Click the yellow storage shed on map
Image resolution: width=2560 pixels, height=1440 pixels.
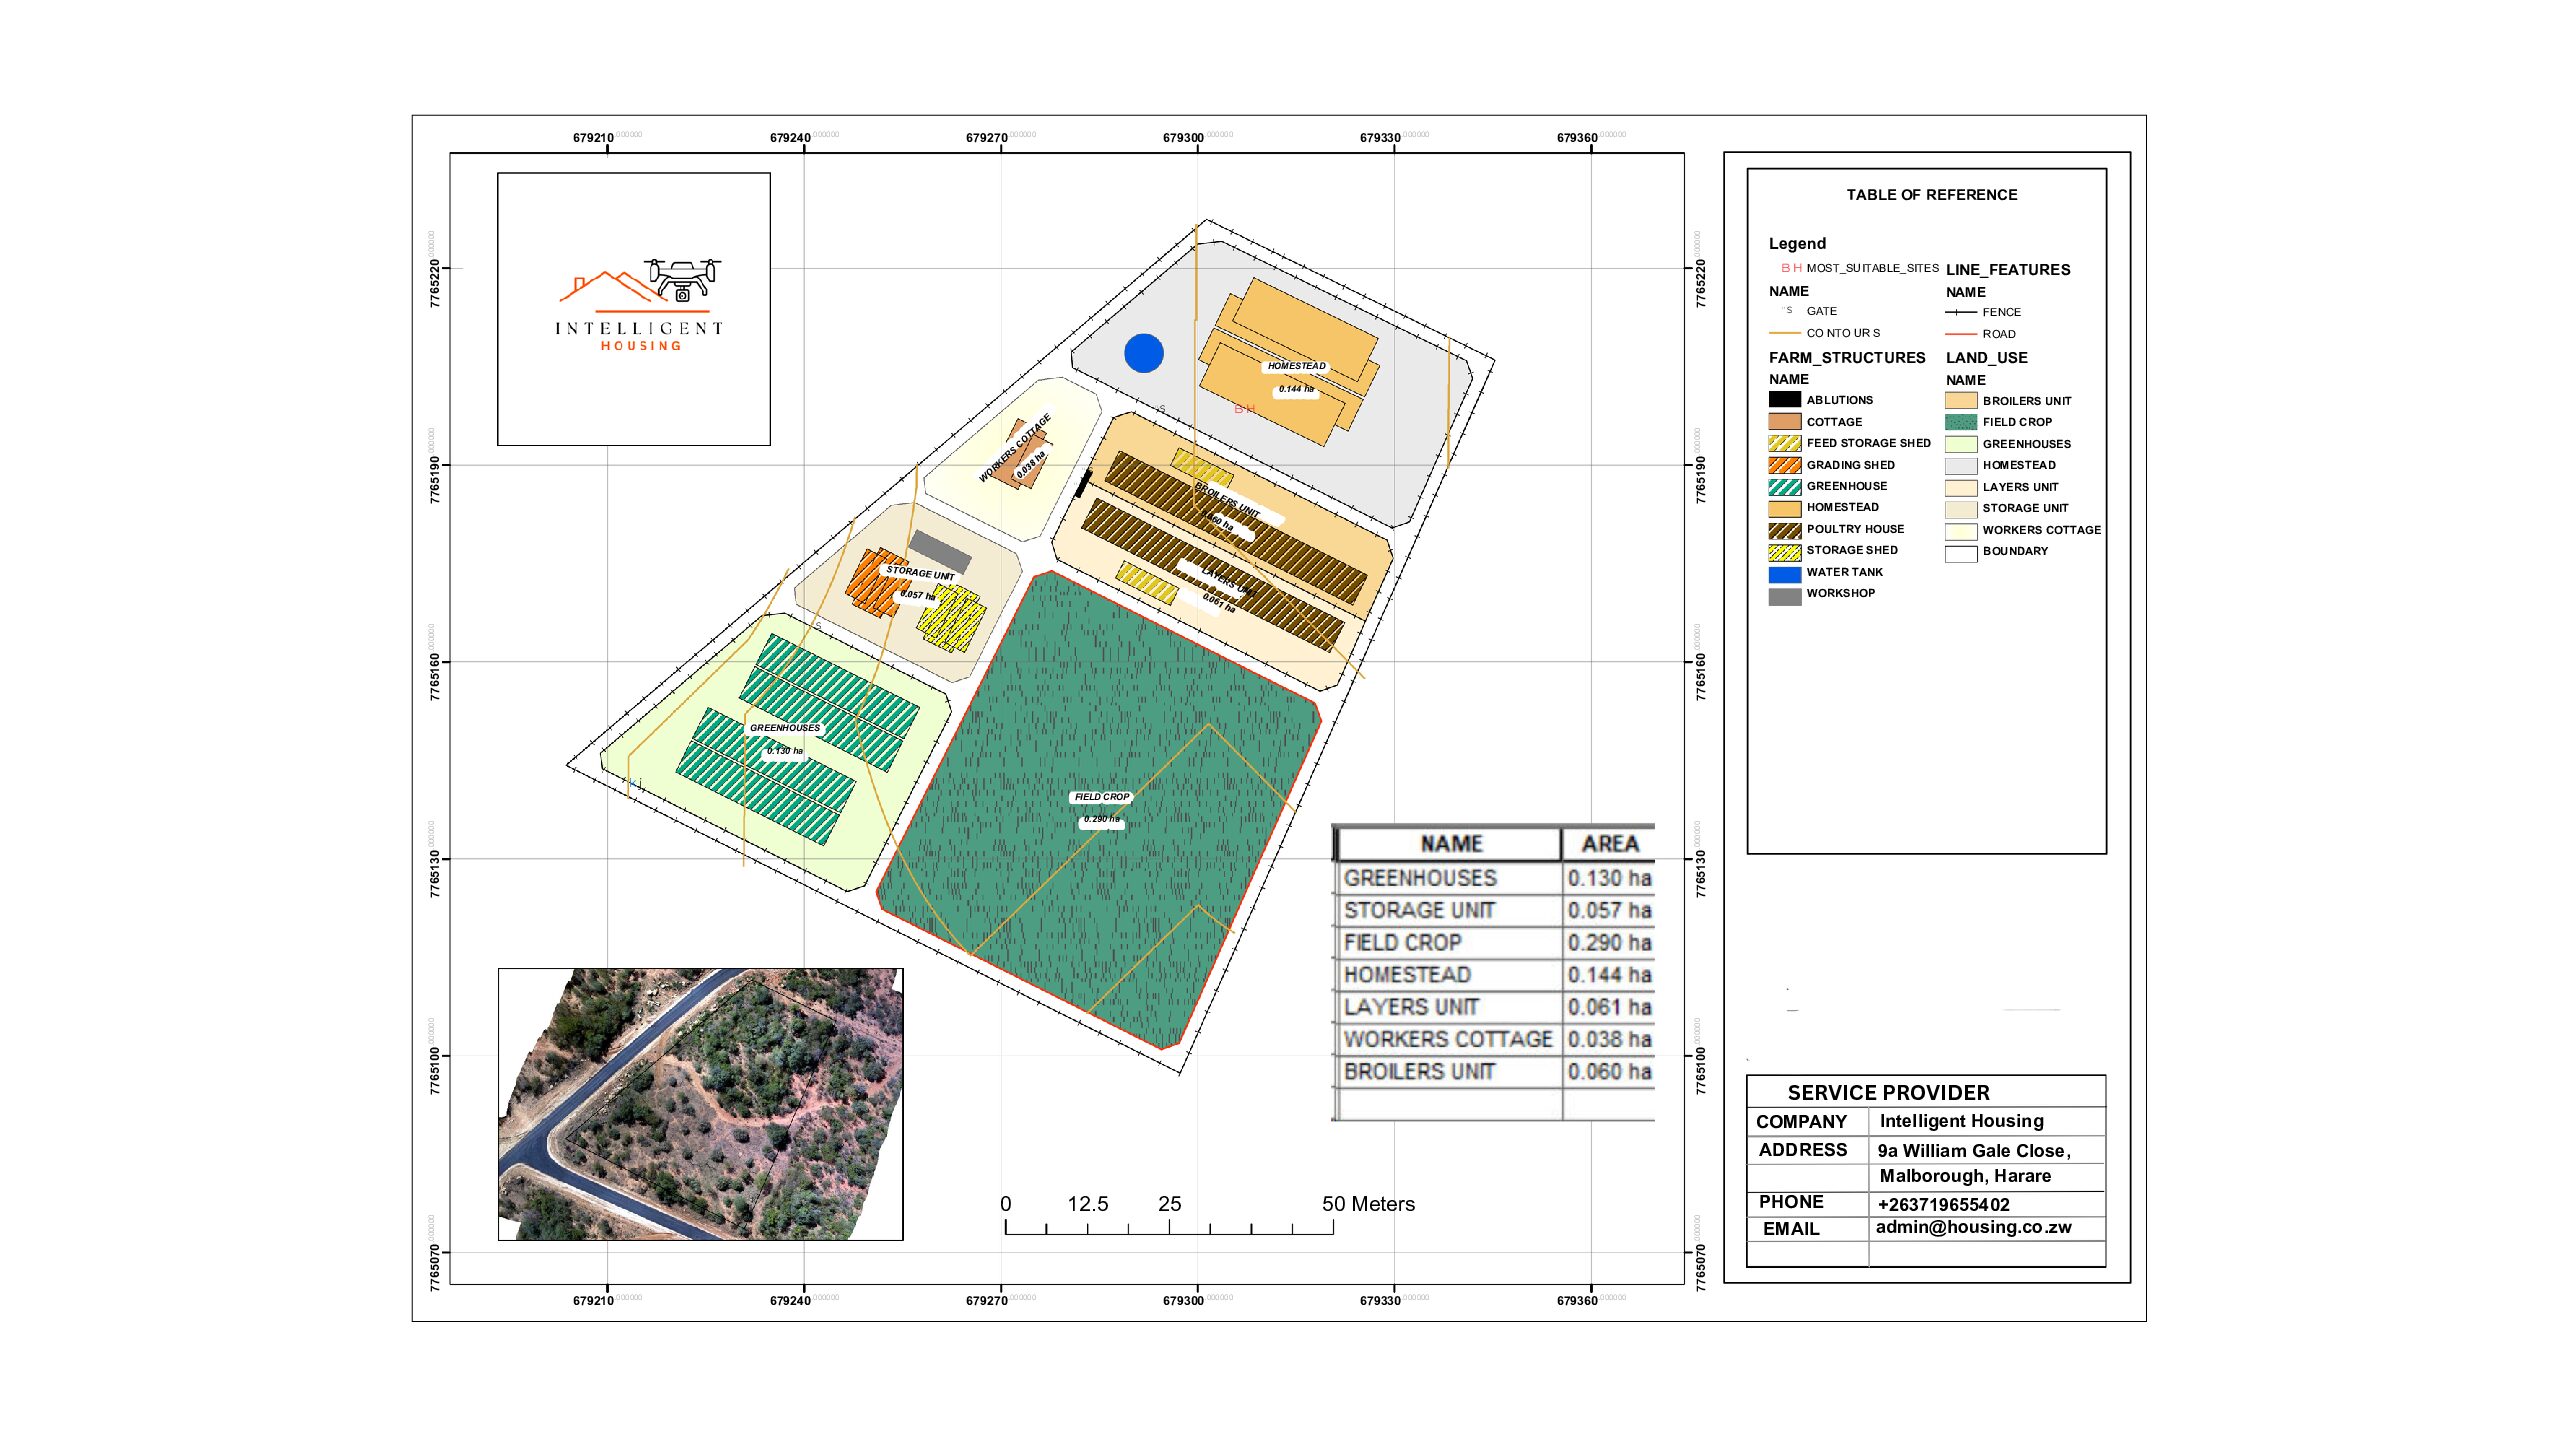click(x=951, y=620)
